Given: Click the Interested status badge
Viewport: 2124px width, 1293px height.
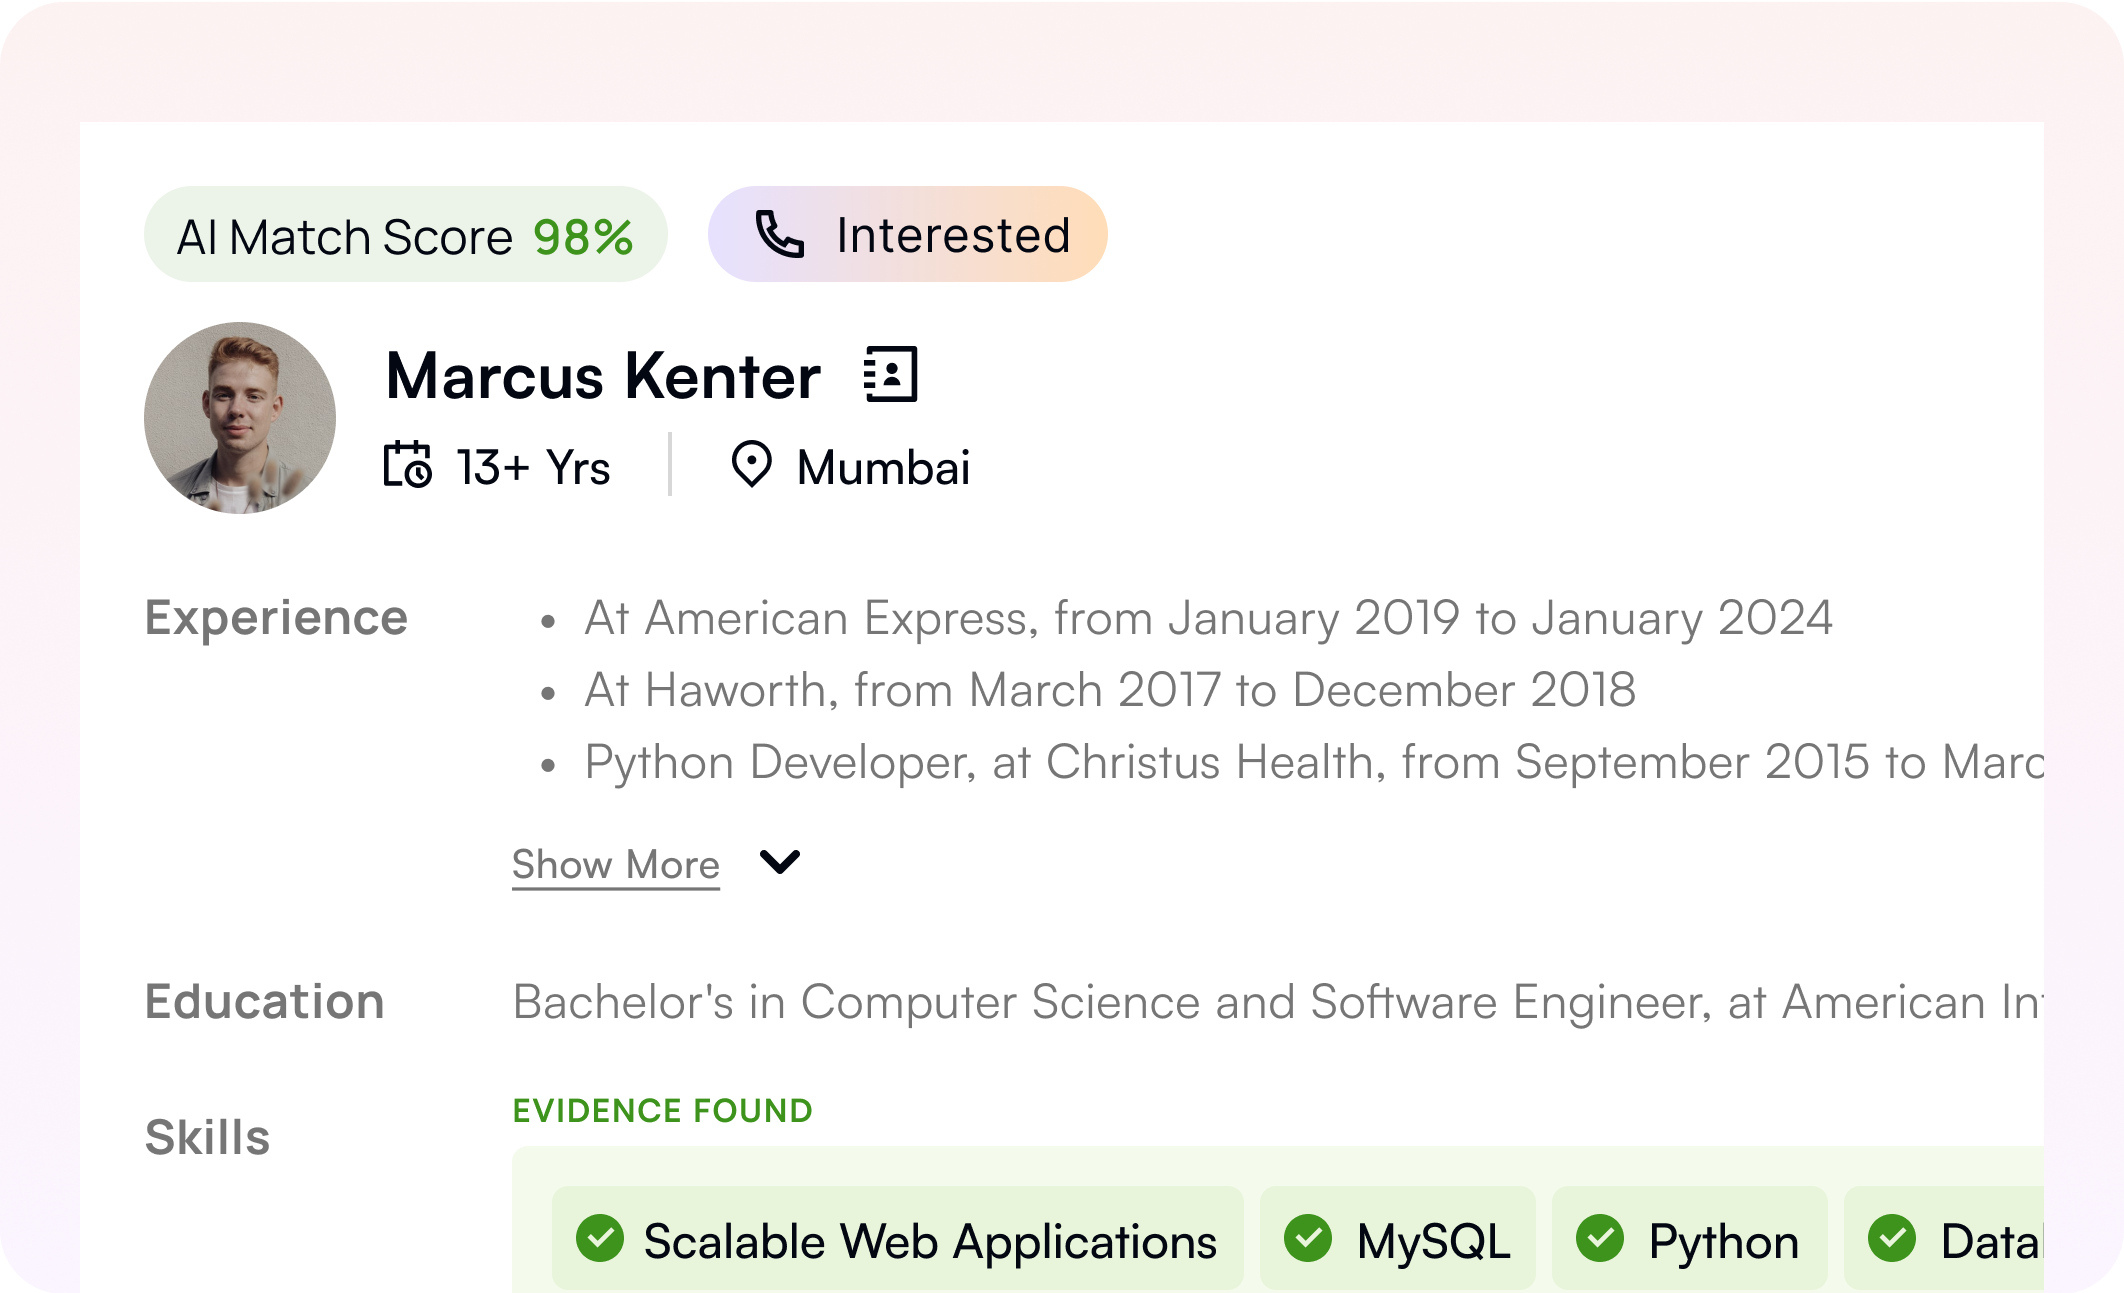Looking at the screenshot, I should (x=907, y=235).
